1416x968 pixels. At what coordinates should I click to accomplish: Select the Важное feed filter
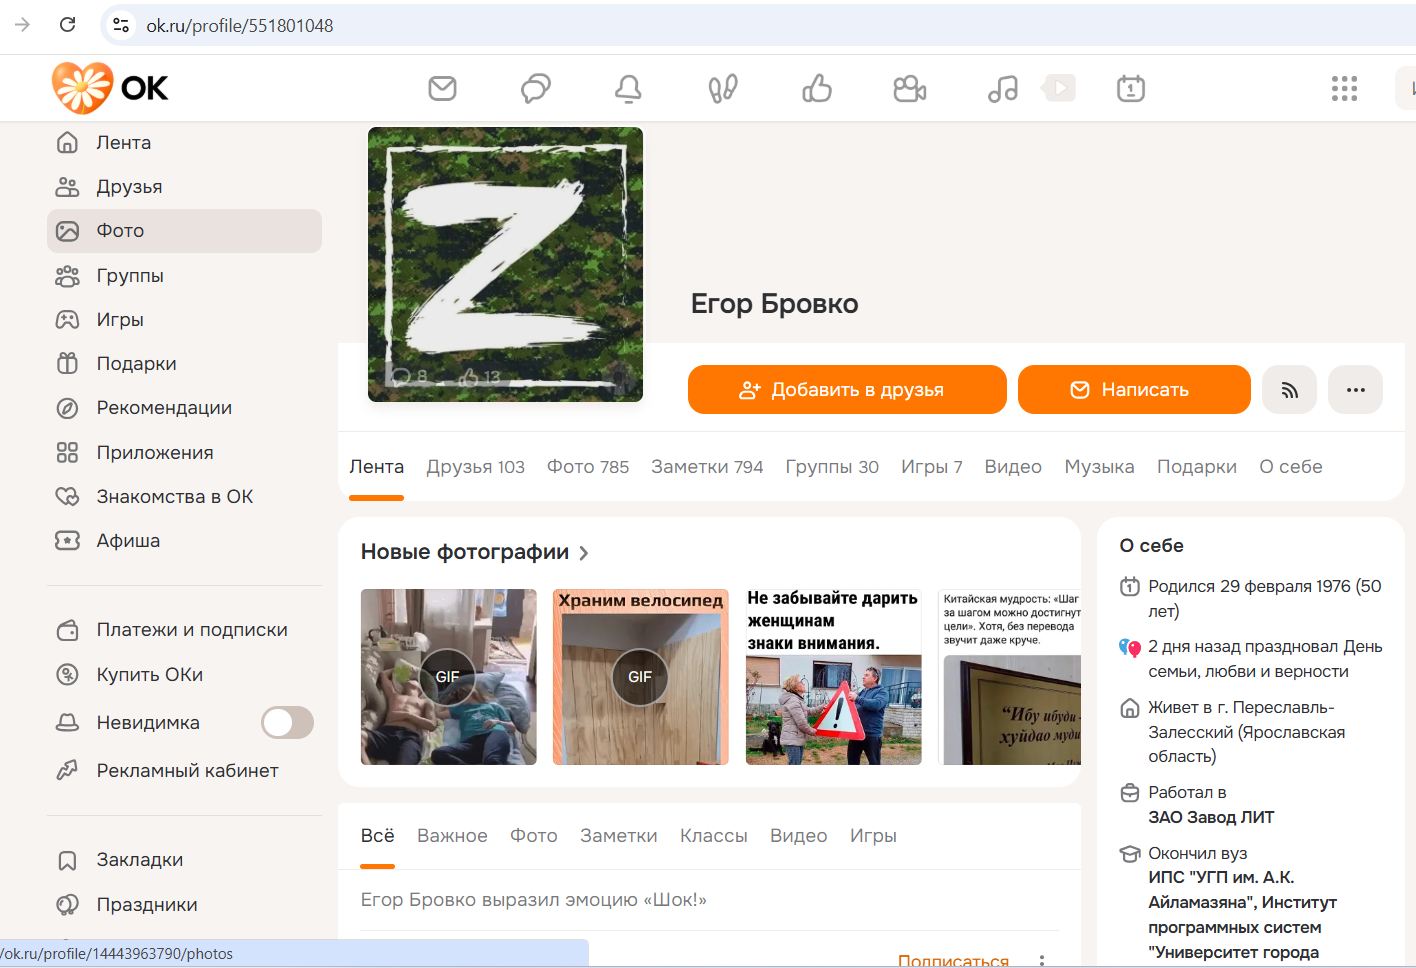pyautogui.click(x=452, y=835)
